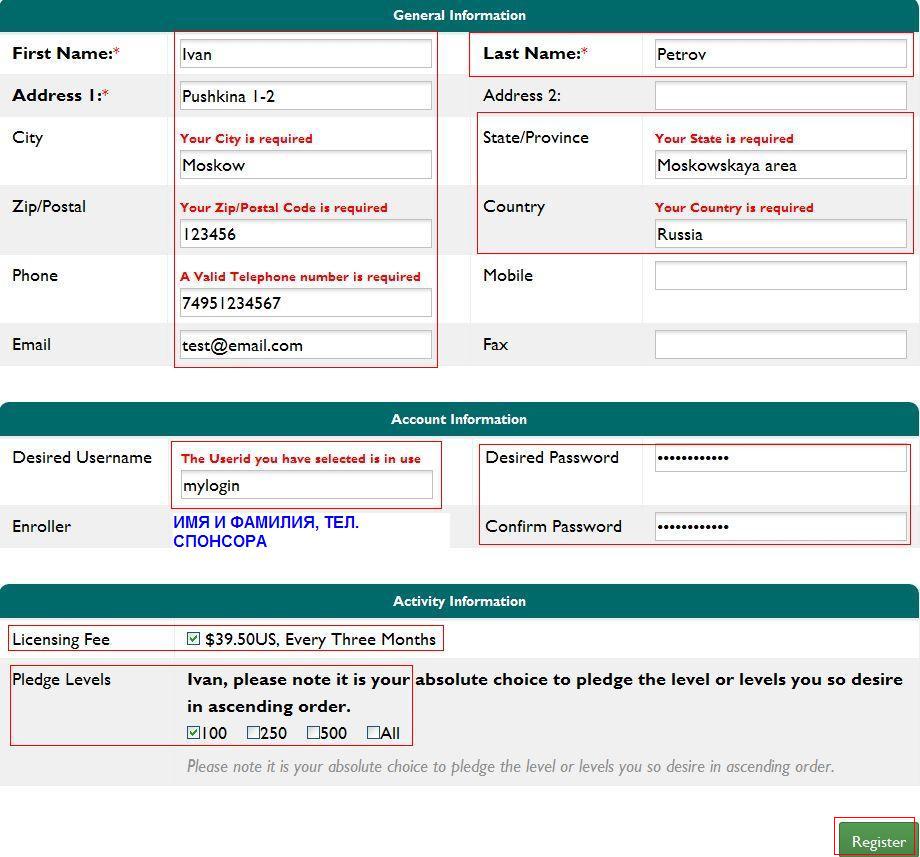920x857 pixels.
Task: Toggle the $39.50US Licensing Fee checkbox
Action: pyautogui.click(x=193, y=638)
